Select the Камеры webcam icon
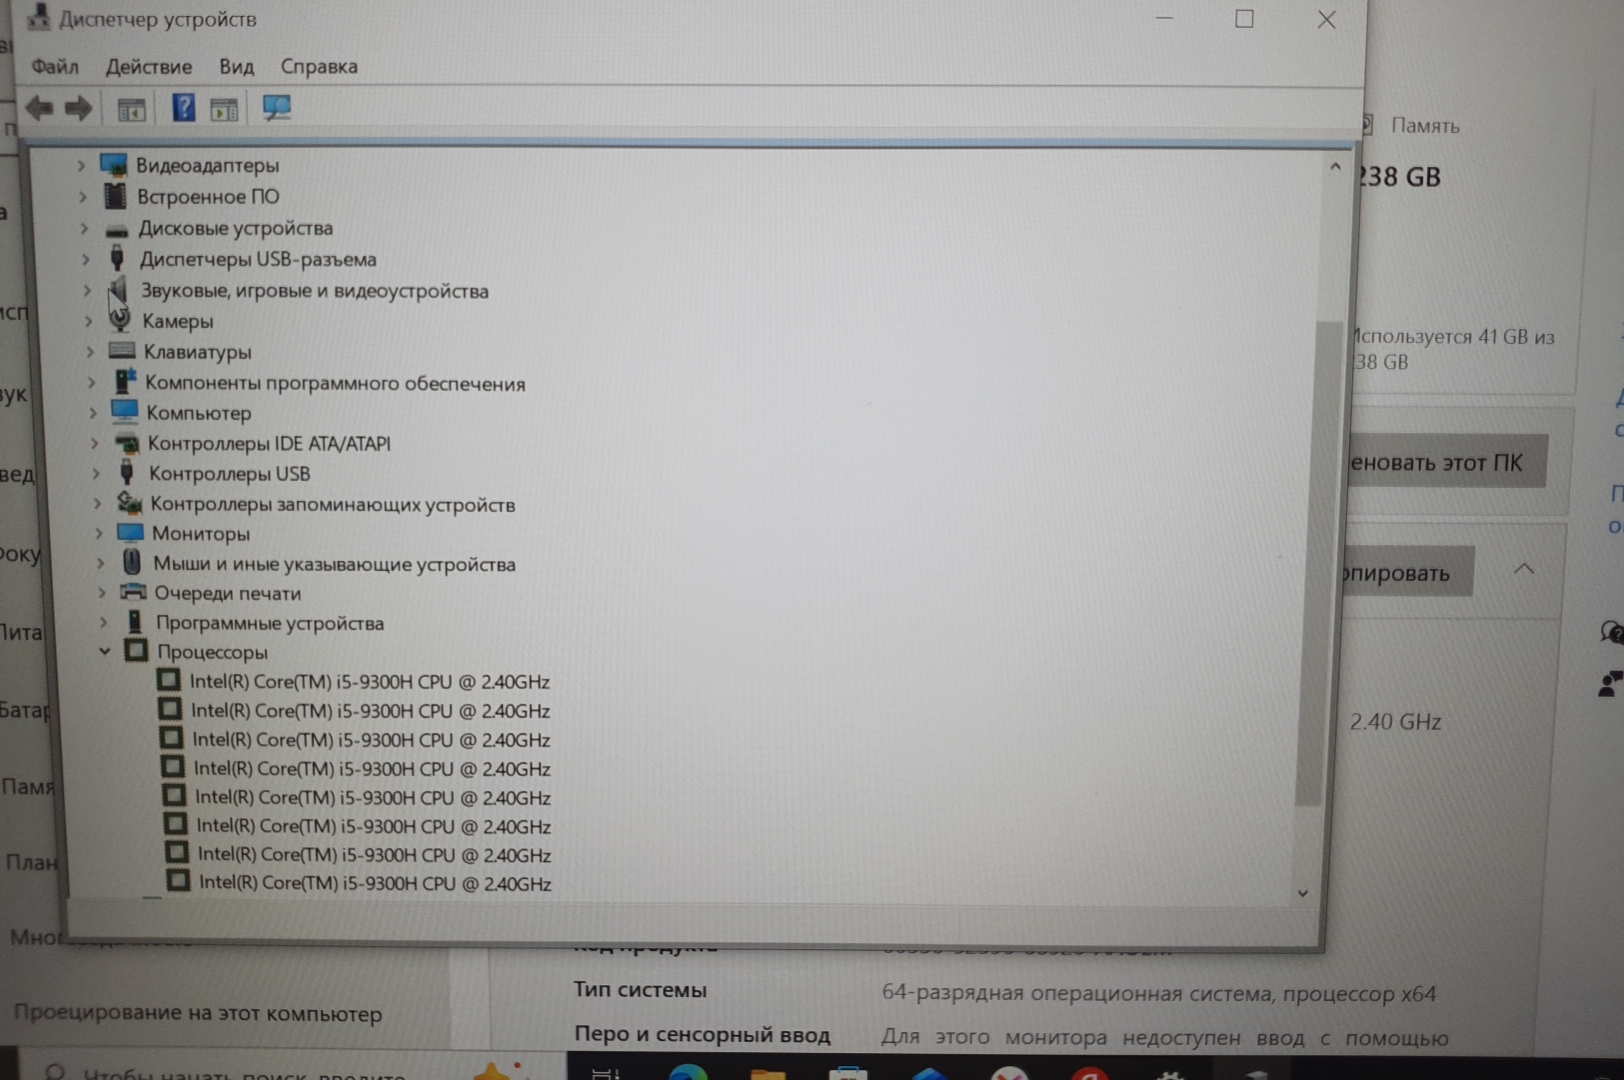 (x=120, y=320)
